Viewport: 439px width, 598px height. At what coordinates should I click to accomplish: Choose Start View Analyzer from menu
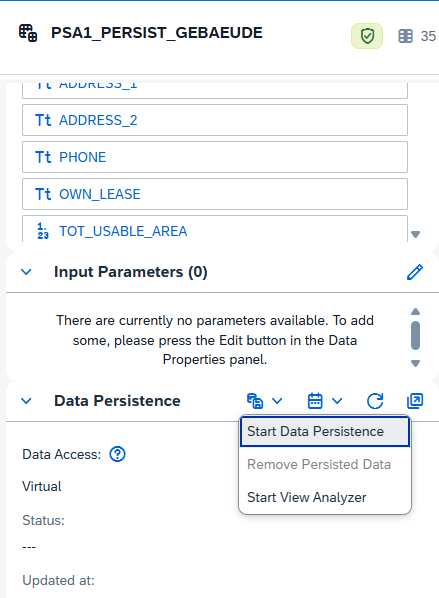(x=325, y=497)
